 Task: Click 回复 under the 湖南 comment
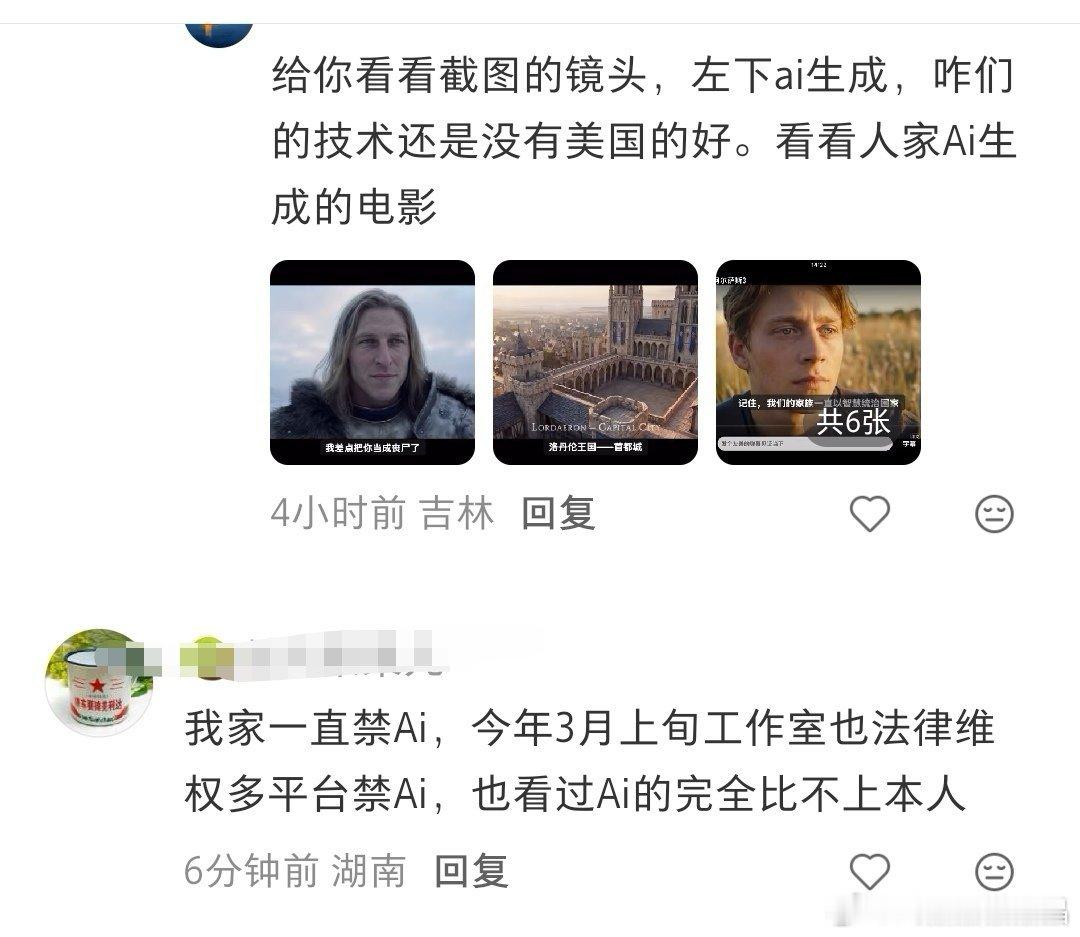[x=472, y=871]
